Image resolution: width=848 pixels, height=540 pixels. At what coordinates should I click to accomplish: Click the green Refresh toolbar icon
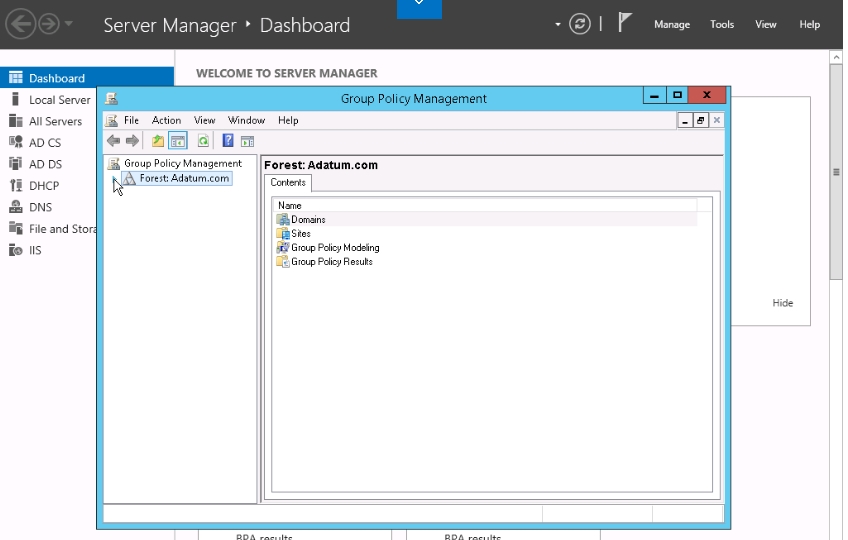point(203,141)
